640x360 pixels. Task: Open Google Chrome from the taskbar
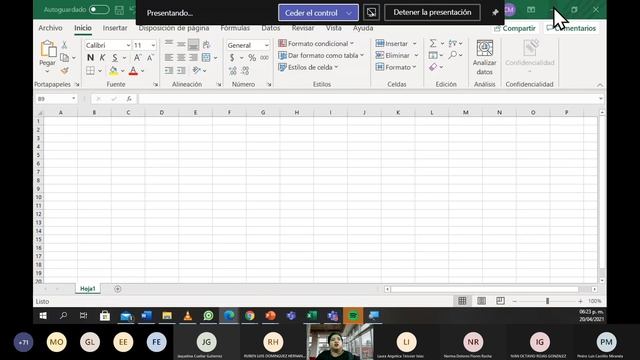pos(250,316)
